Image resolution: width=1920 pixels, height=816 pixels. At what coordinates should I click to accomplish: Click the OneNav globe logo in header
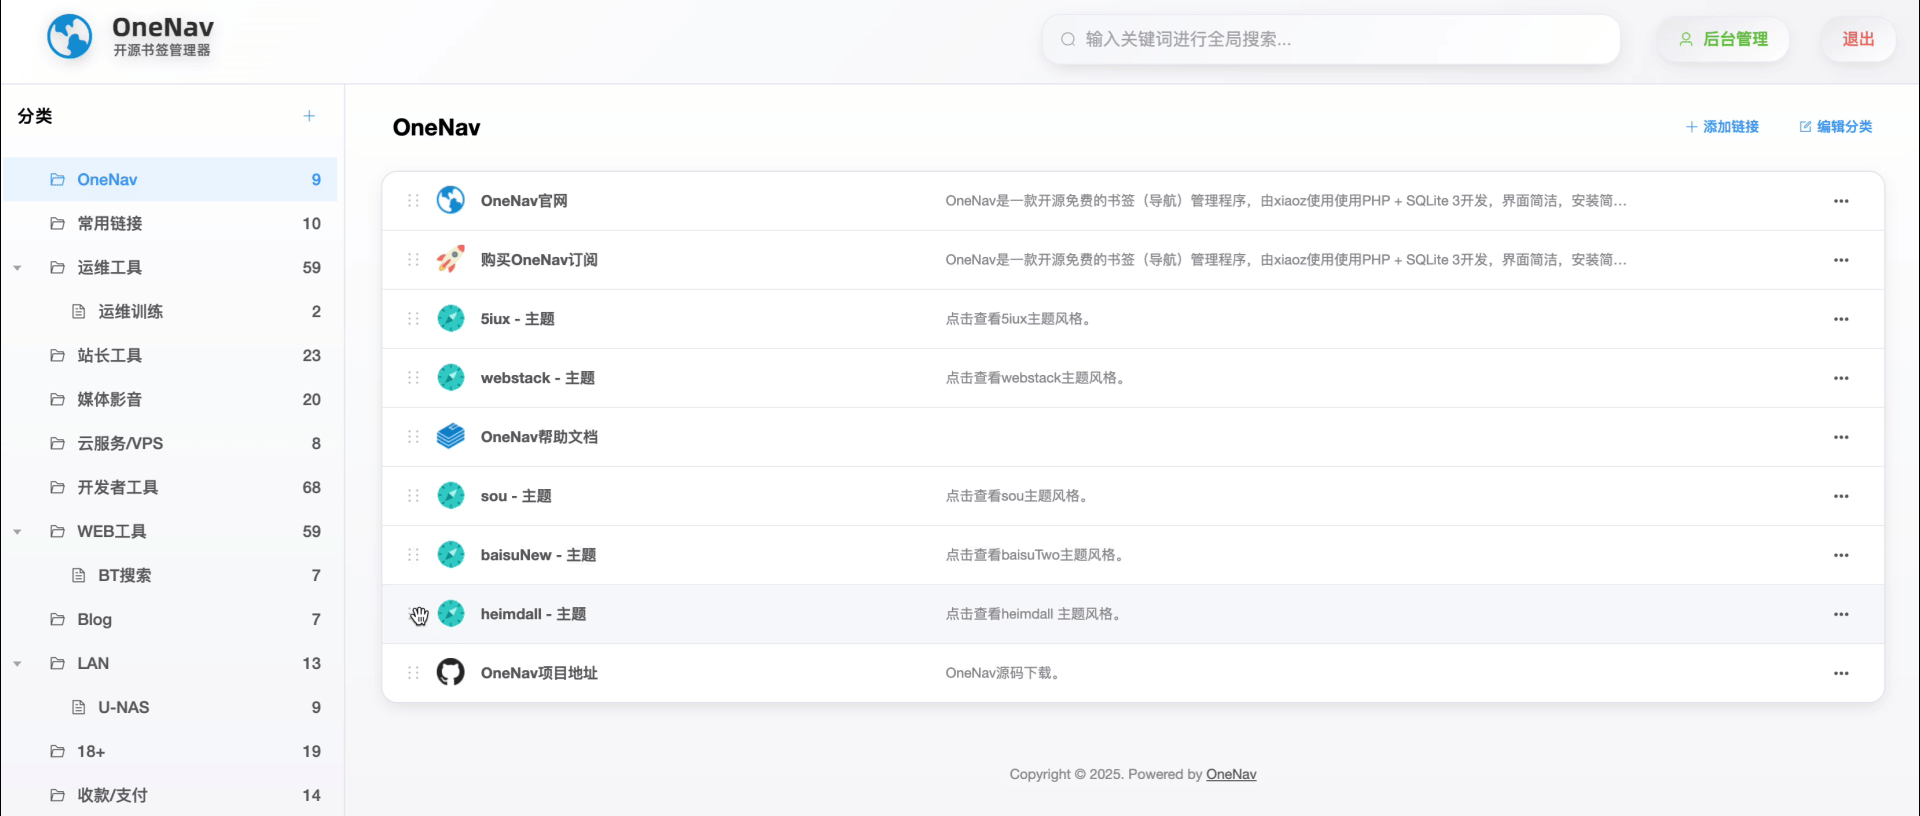point(70,37)
